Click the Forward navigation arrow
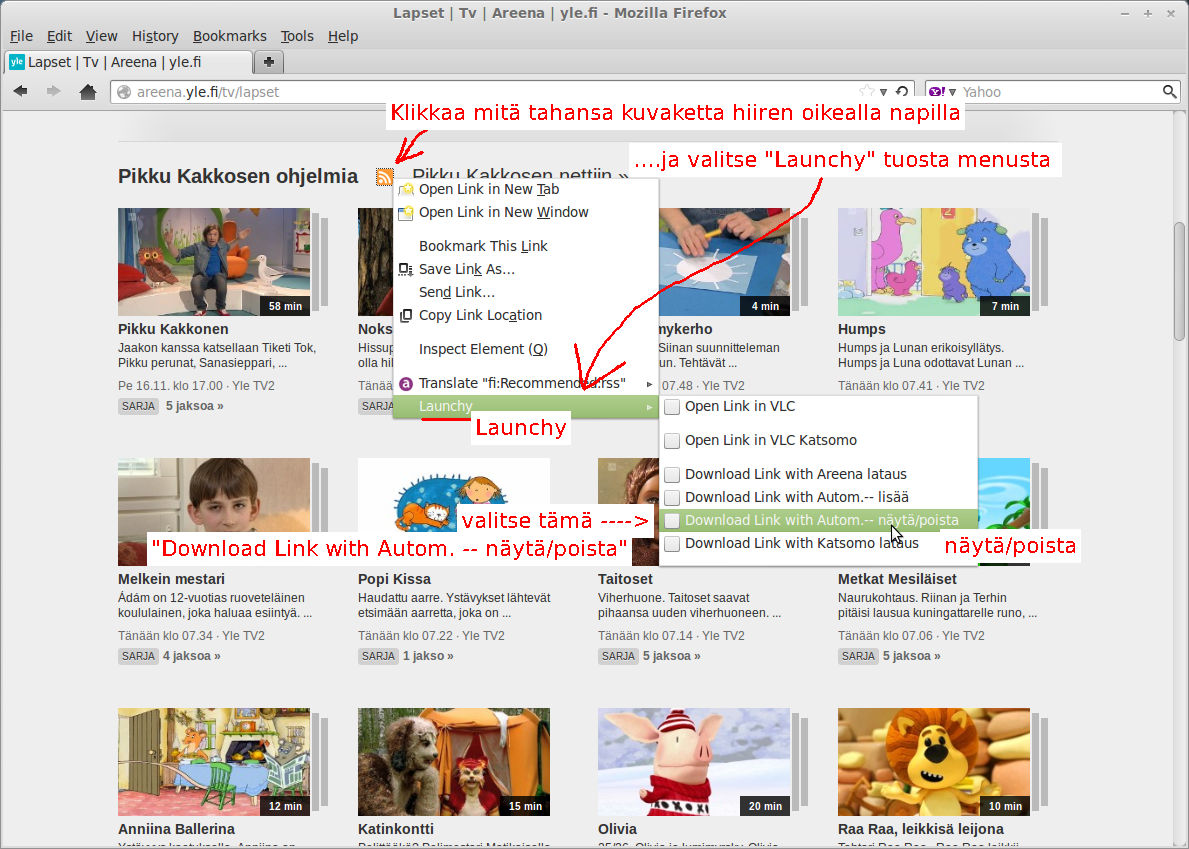 [x=53, y=92]
